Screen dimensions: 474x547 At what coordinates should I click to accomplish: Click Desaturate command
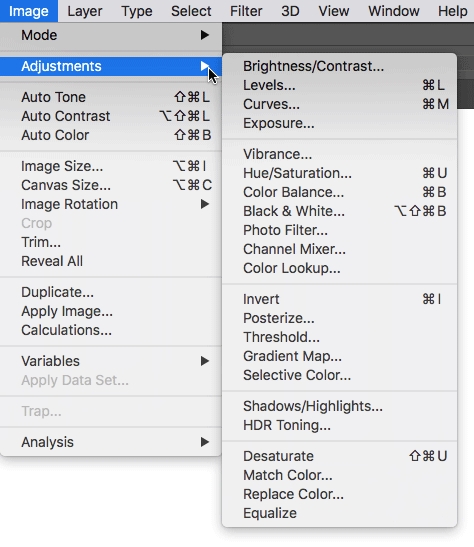pyautogui.click(x=339, y=456)
